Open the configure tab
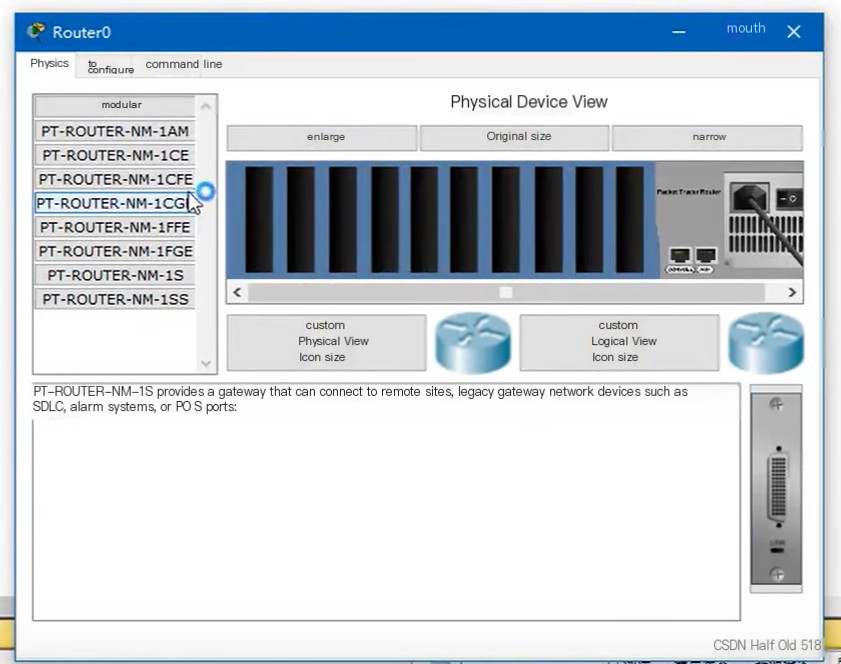This screenshot has width=841, height=664. 109,66
